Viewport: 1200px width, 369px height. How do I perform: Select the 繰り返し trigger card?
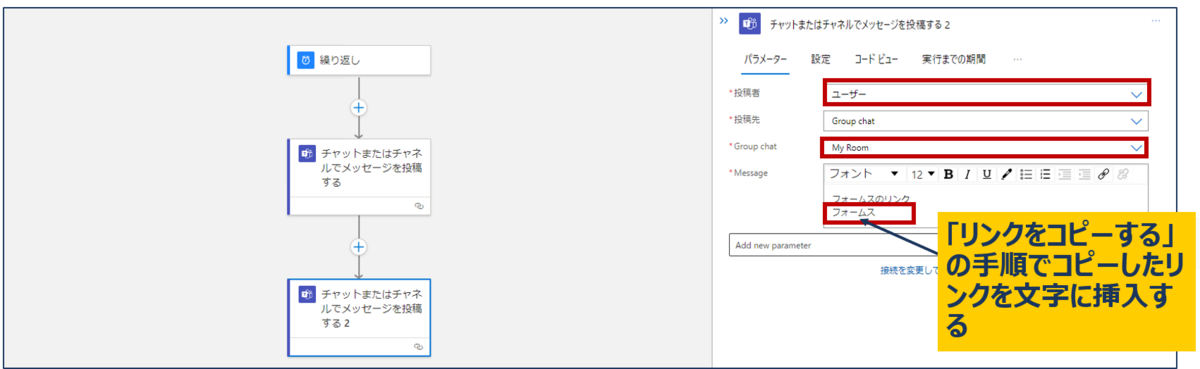coord(359,60)
